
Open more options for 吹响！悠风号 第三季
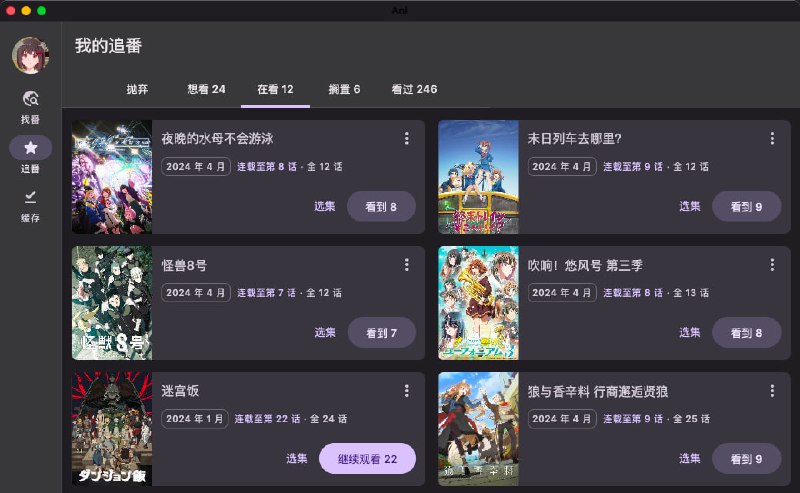pos(772,264)
